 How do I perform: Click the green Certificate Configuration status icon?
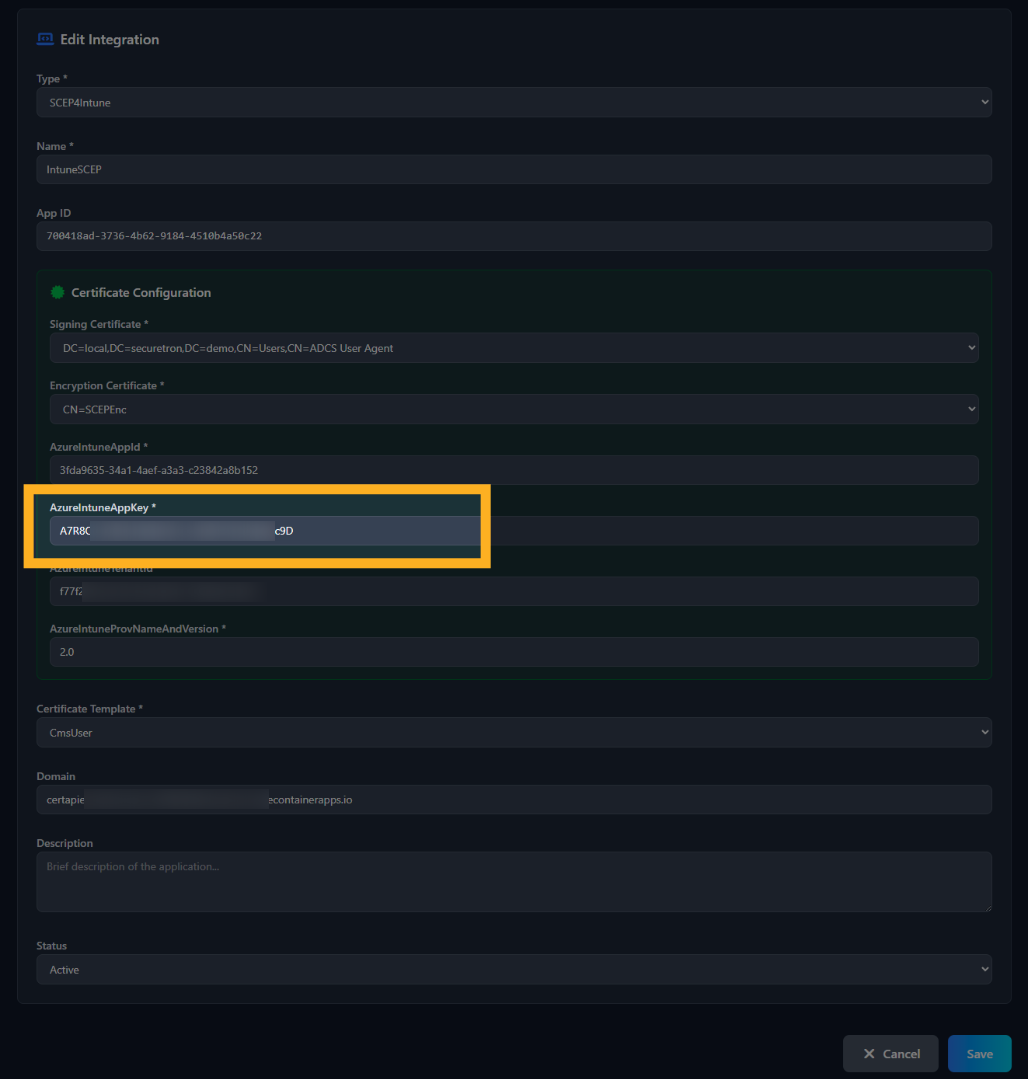[57, 292]
